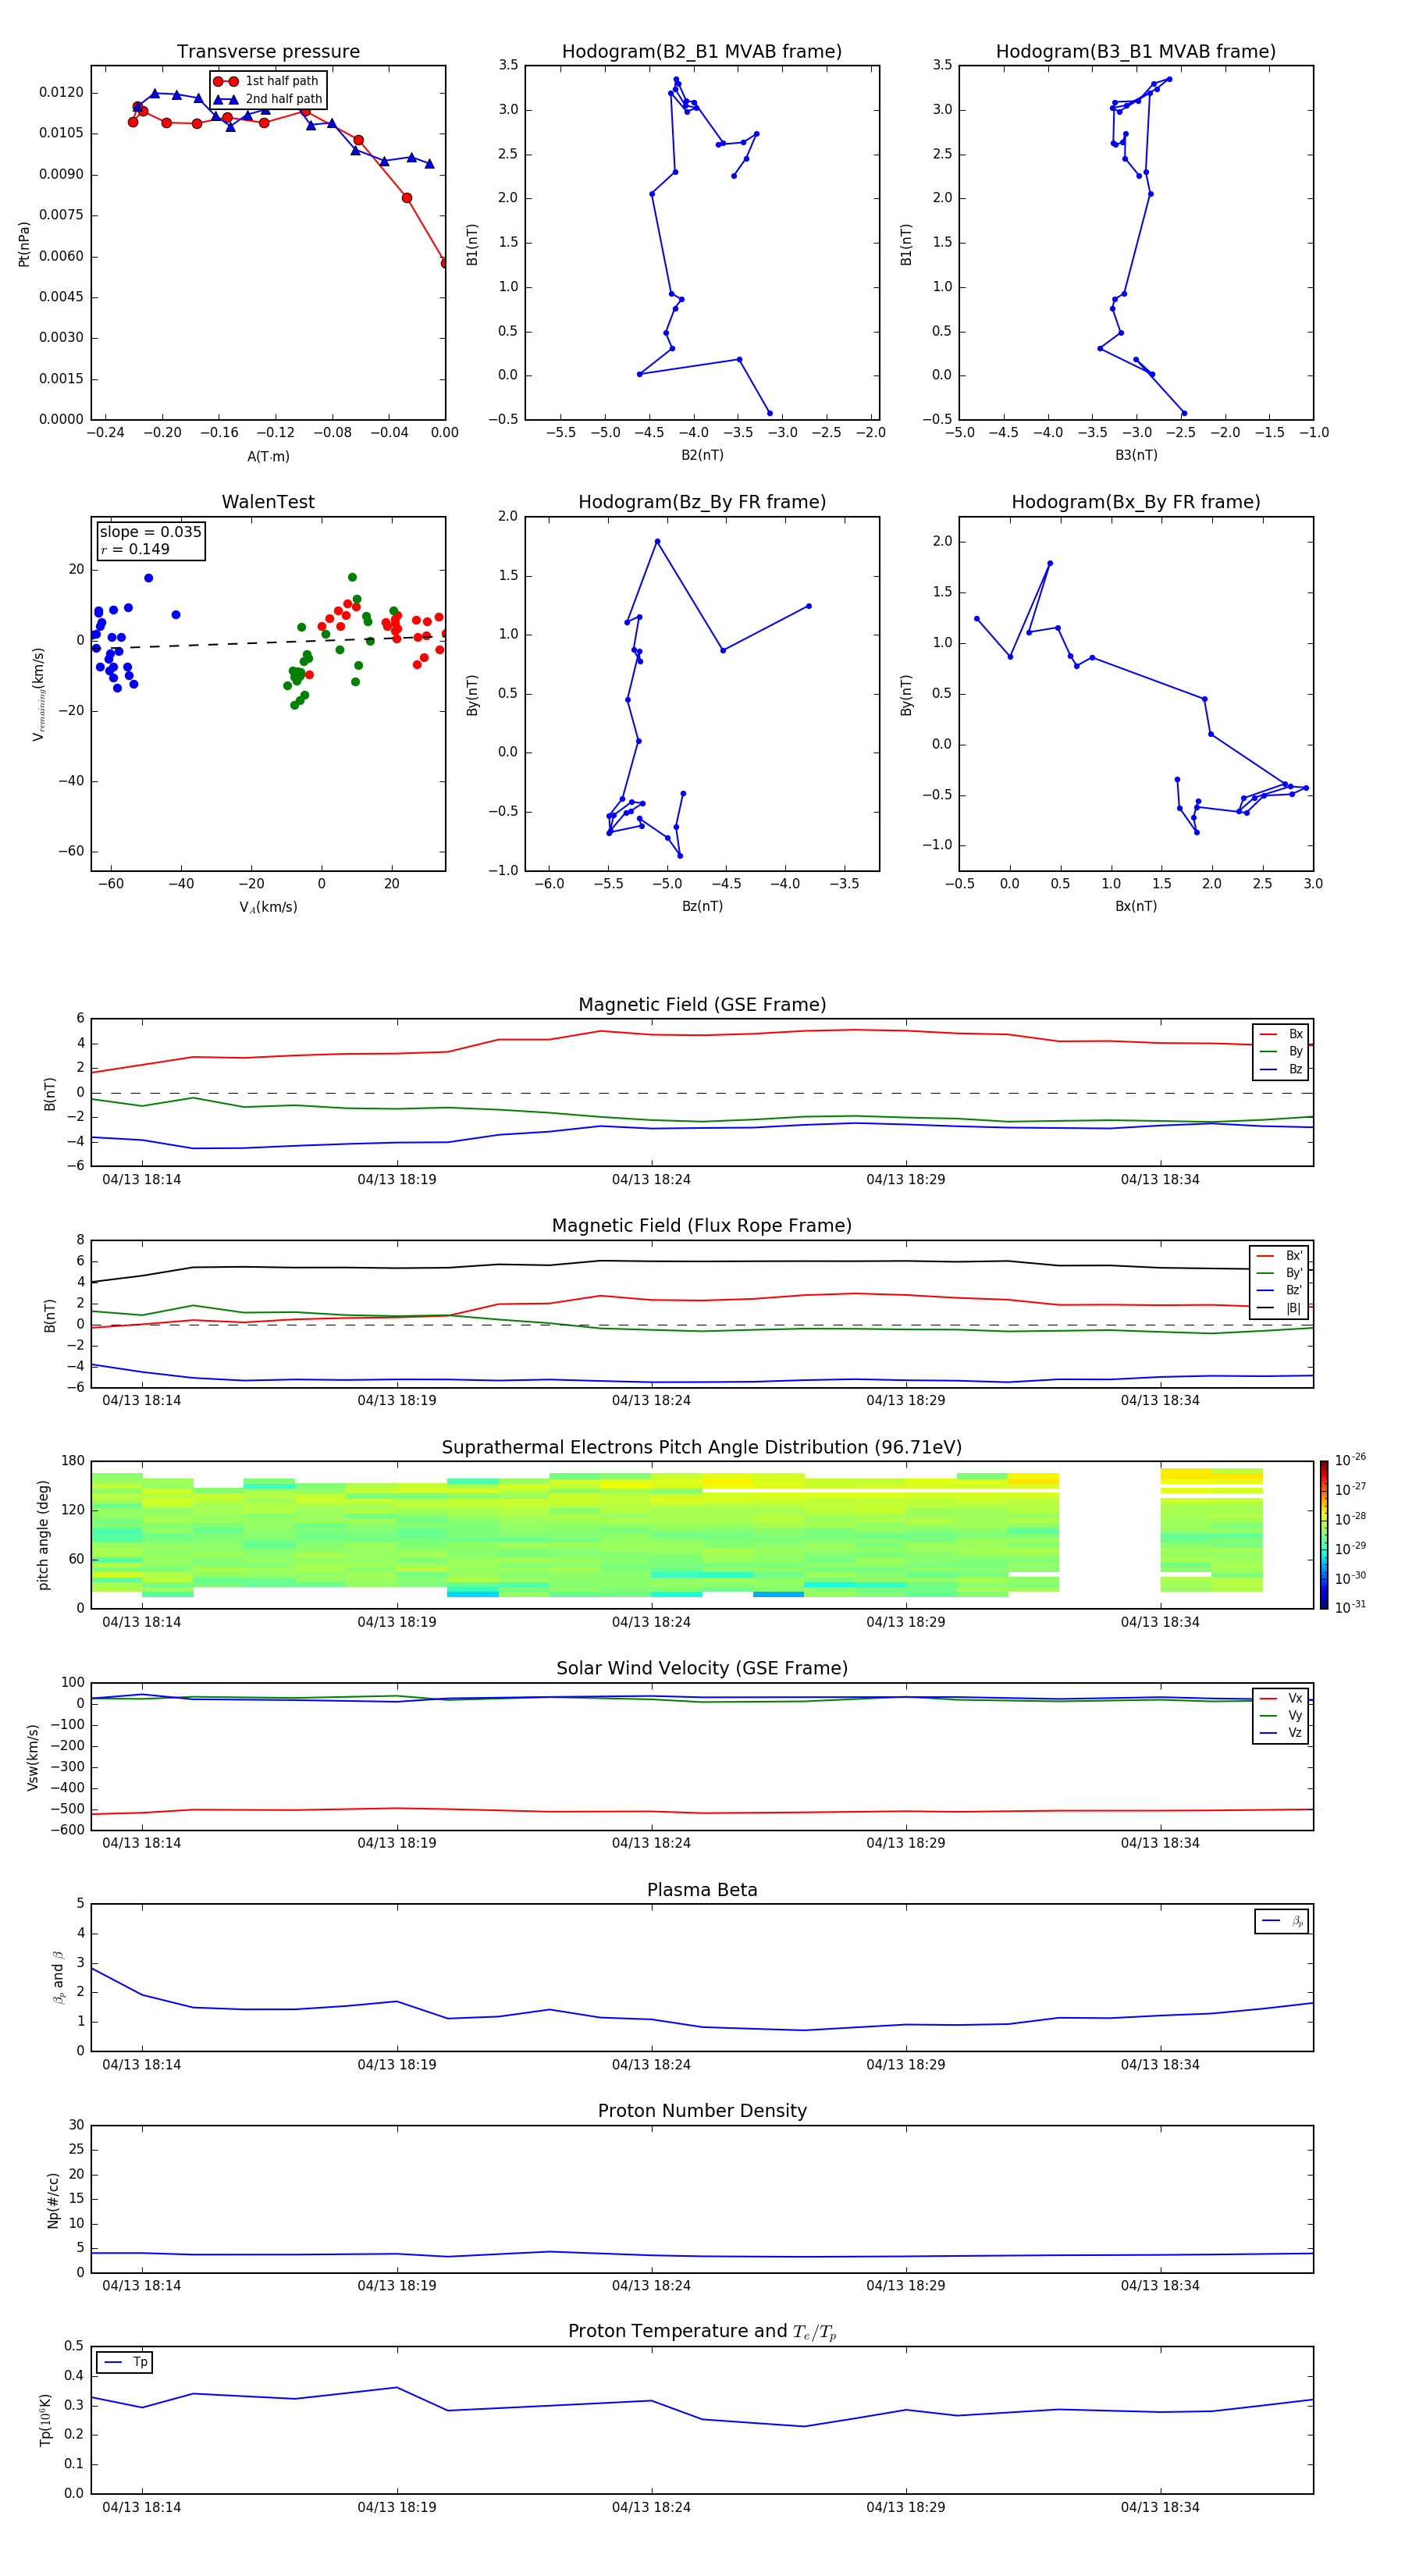This screenshot has width=1405, height=2576.
Task: Click the "r = 0.149" annotation
Action: coord(135,549)
